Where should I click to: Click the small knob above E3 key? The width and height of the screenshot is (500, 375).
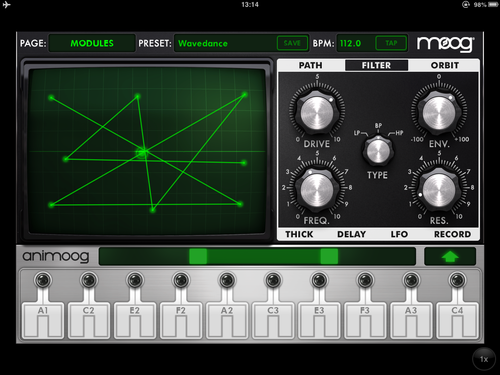tap(319, 280)
